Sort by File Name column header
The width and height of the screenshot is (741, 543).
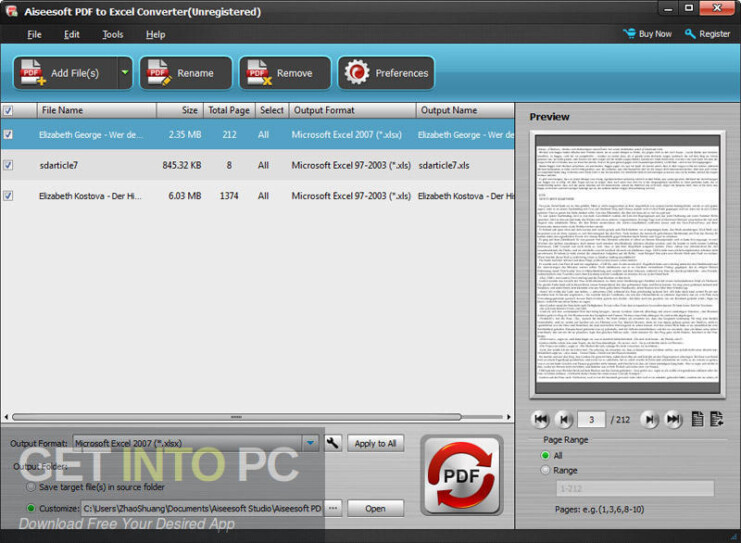pyautogui.click(x=96, y=110)
